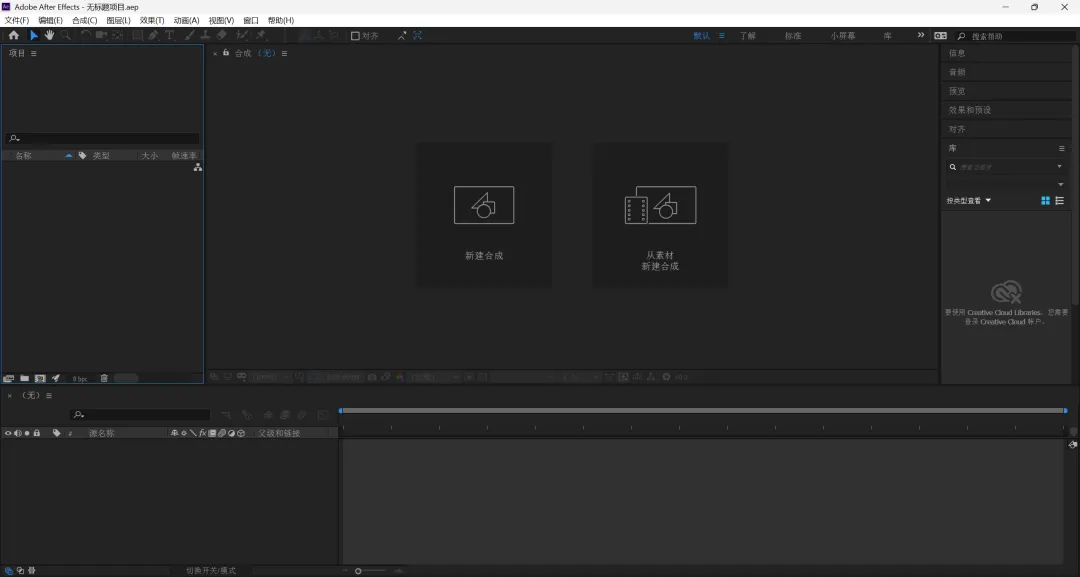Switch to the 默认 workspace

702,36
